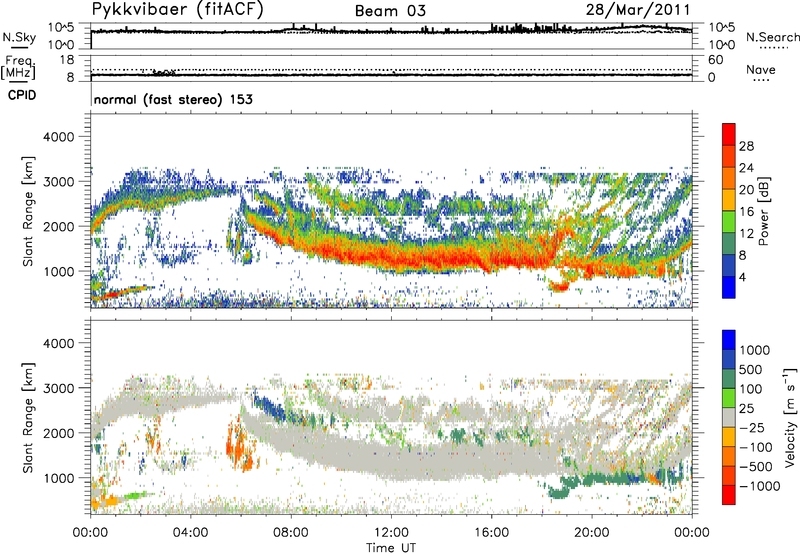Click the Nave legend label
This screenshot has height=554, width=800.
tap(761, 69)
